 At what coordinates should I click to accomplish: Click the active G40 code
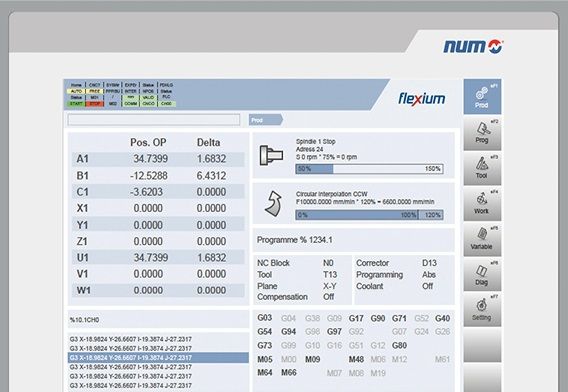click(442, 318)
